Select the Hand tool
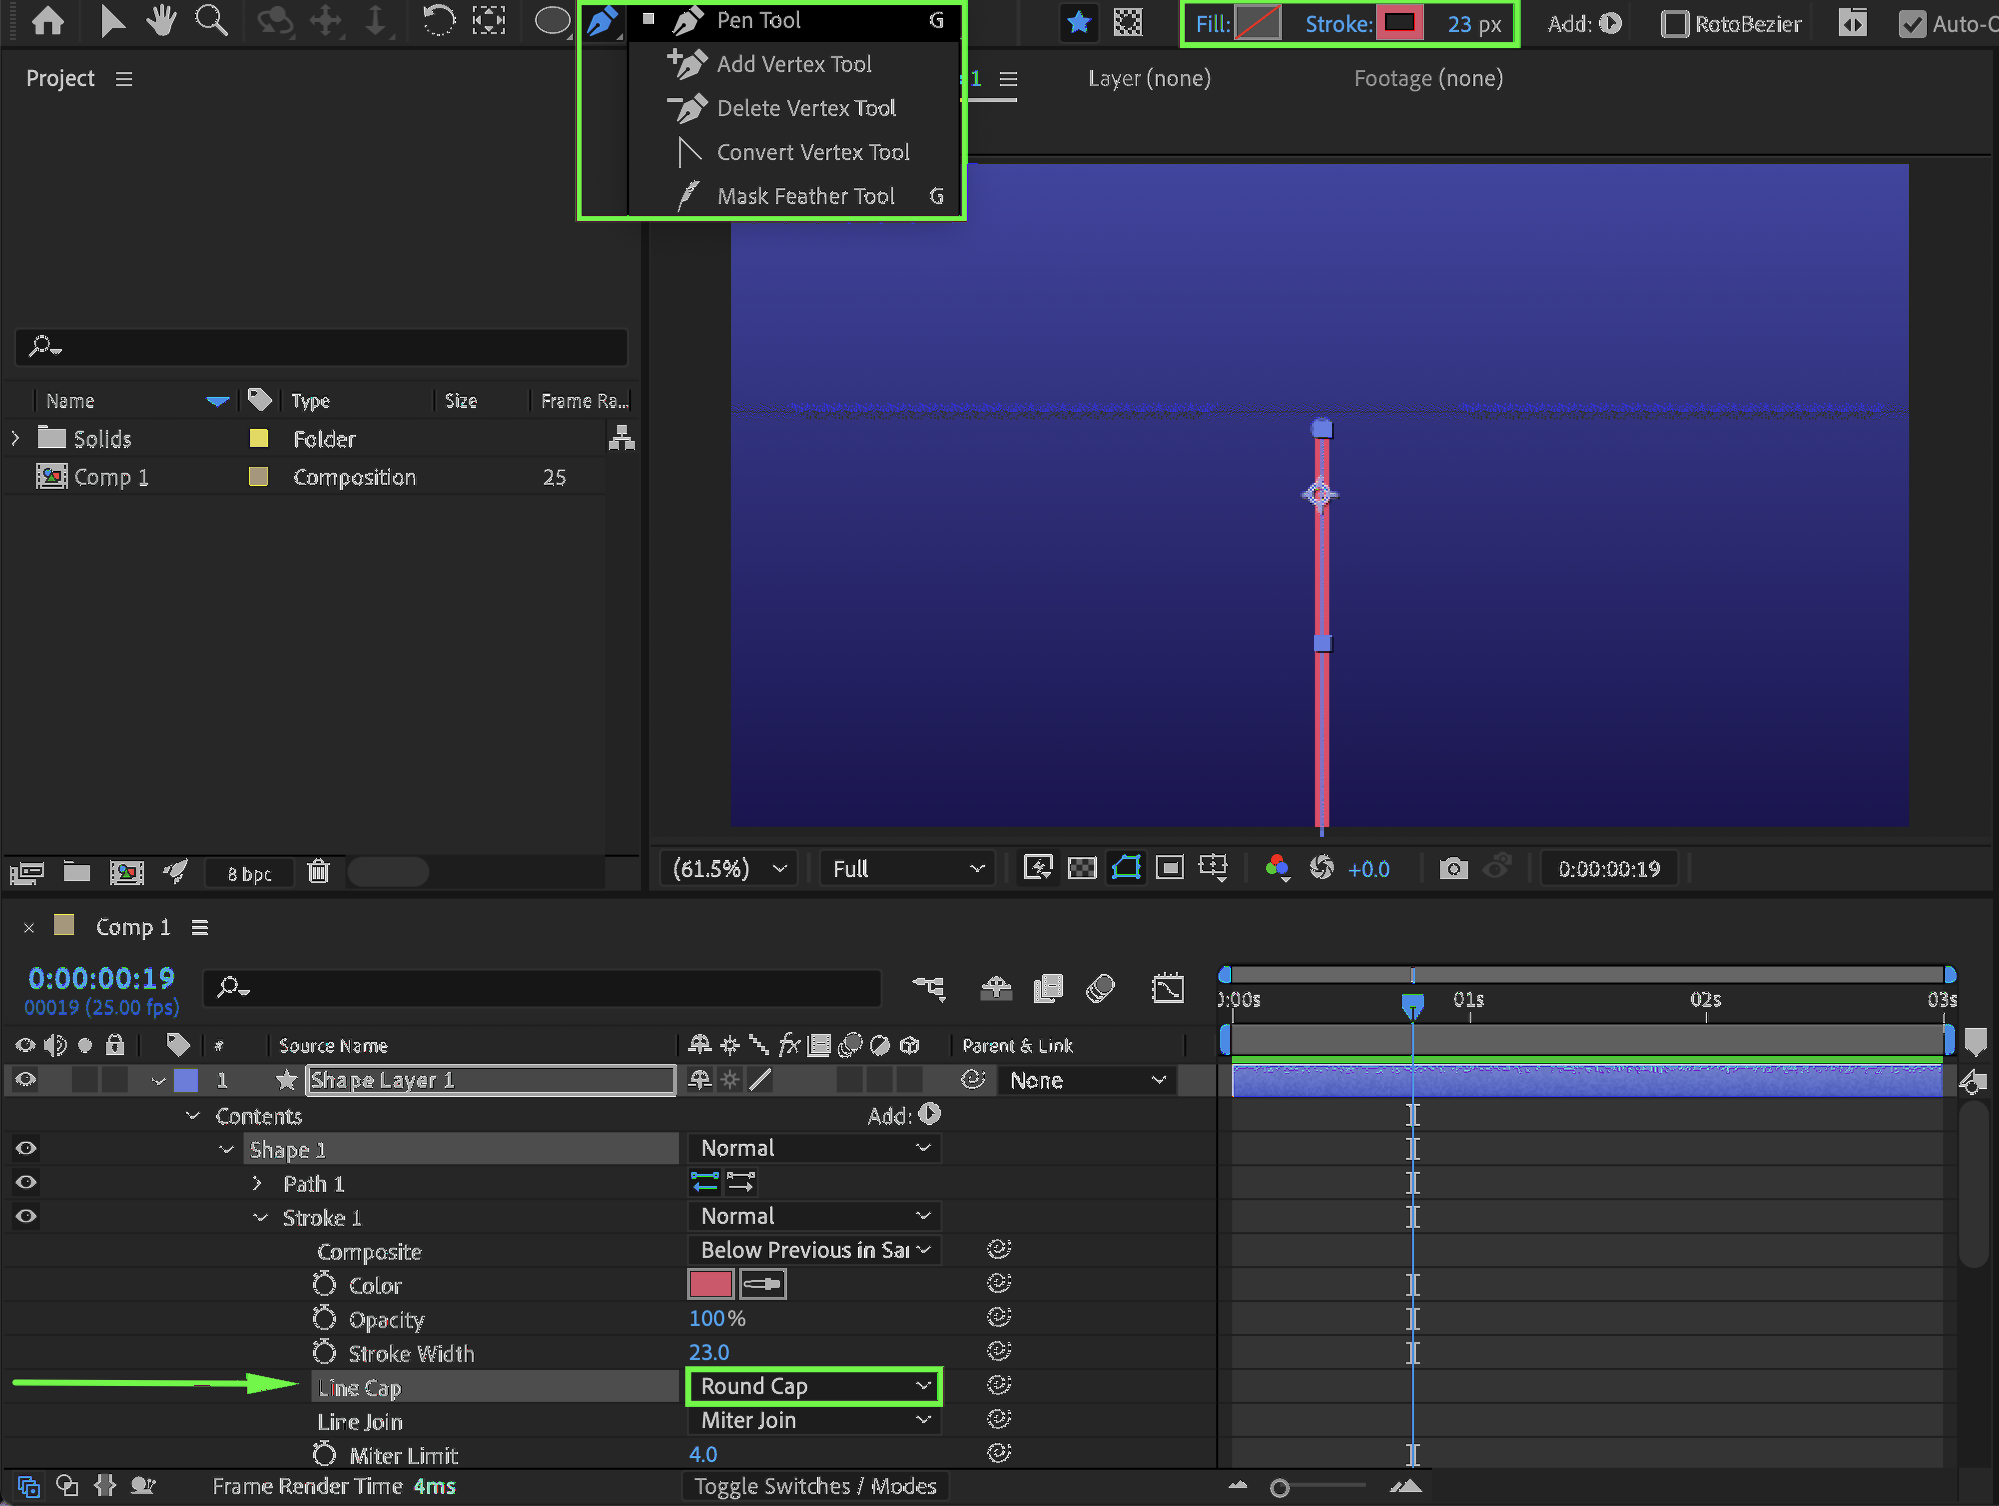The width and height of the screenshot is (1999, 1506). 160,21
